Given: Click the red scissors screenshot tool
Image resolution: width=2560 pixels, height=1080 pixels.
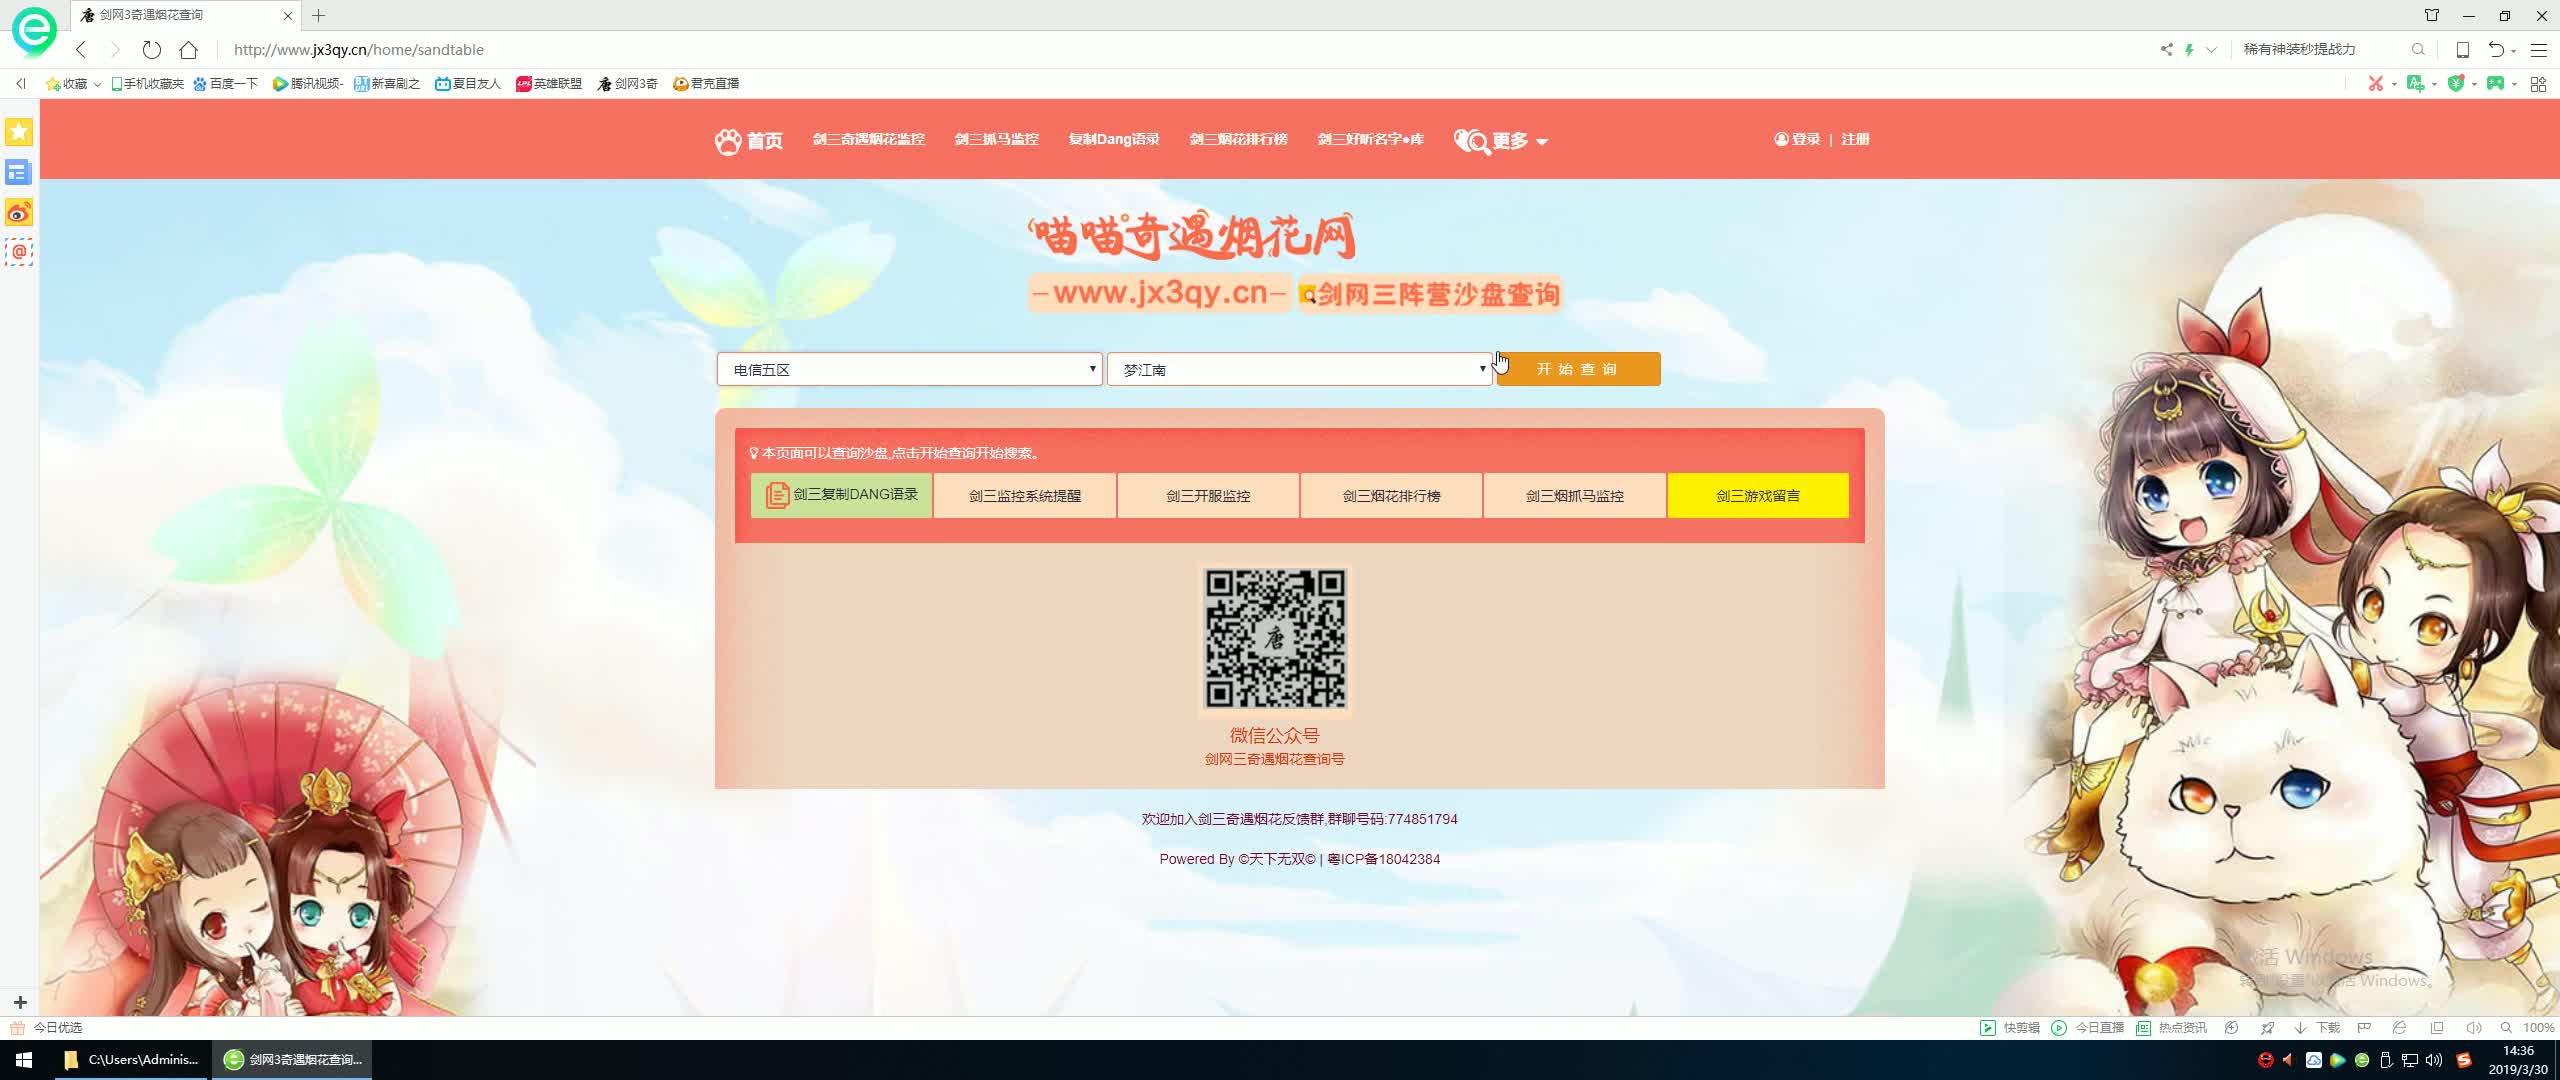Looking at the screenshot, I should (x=2376, y=83).
